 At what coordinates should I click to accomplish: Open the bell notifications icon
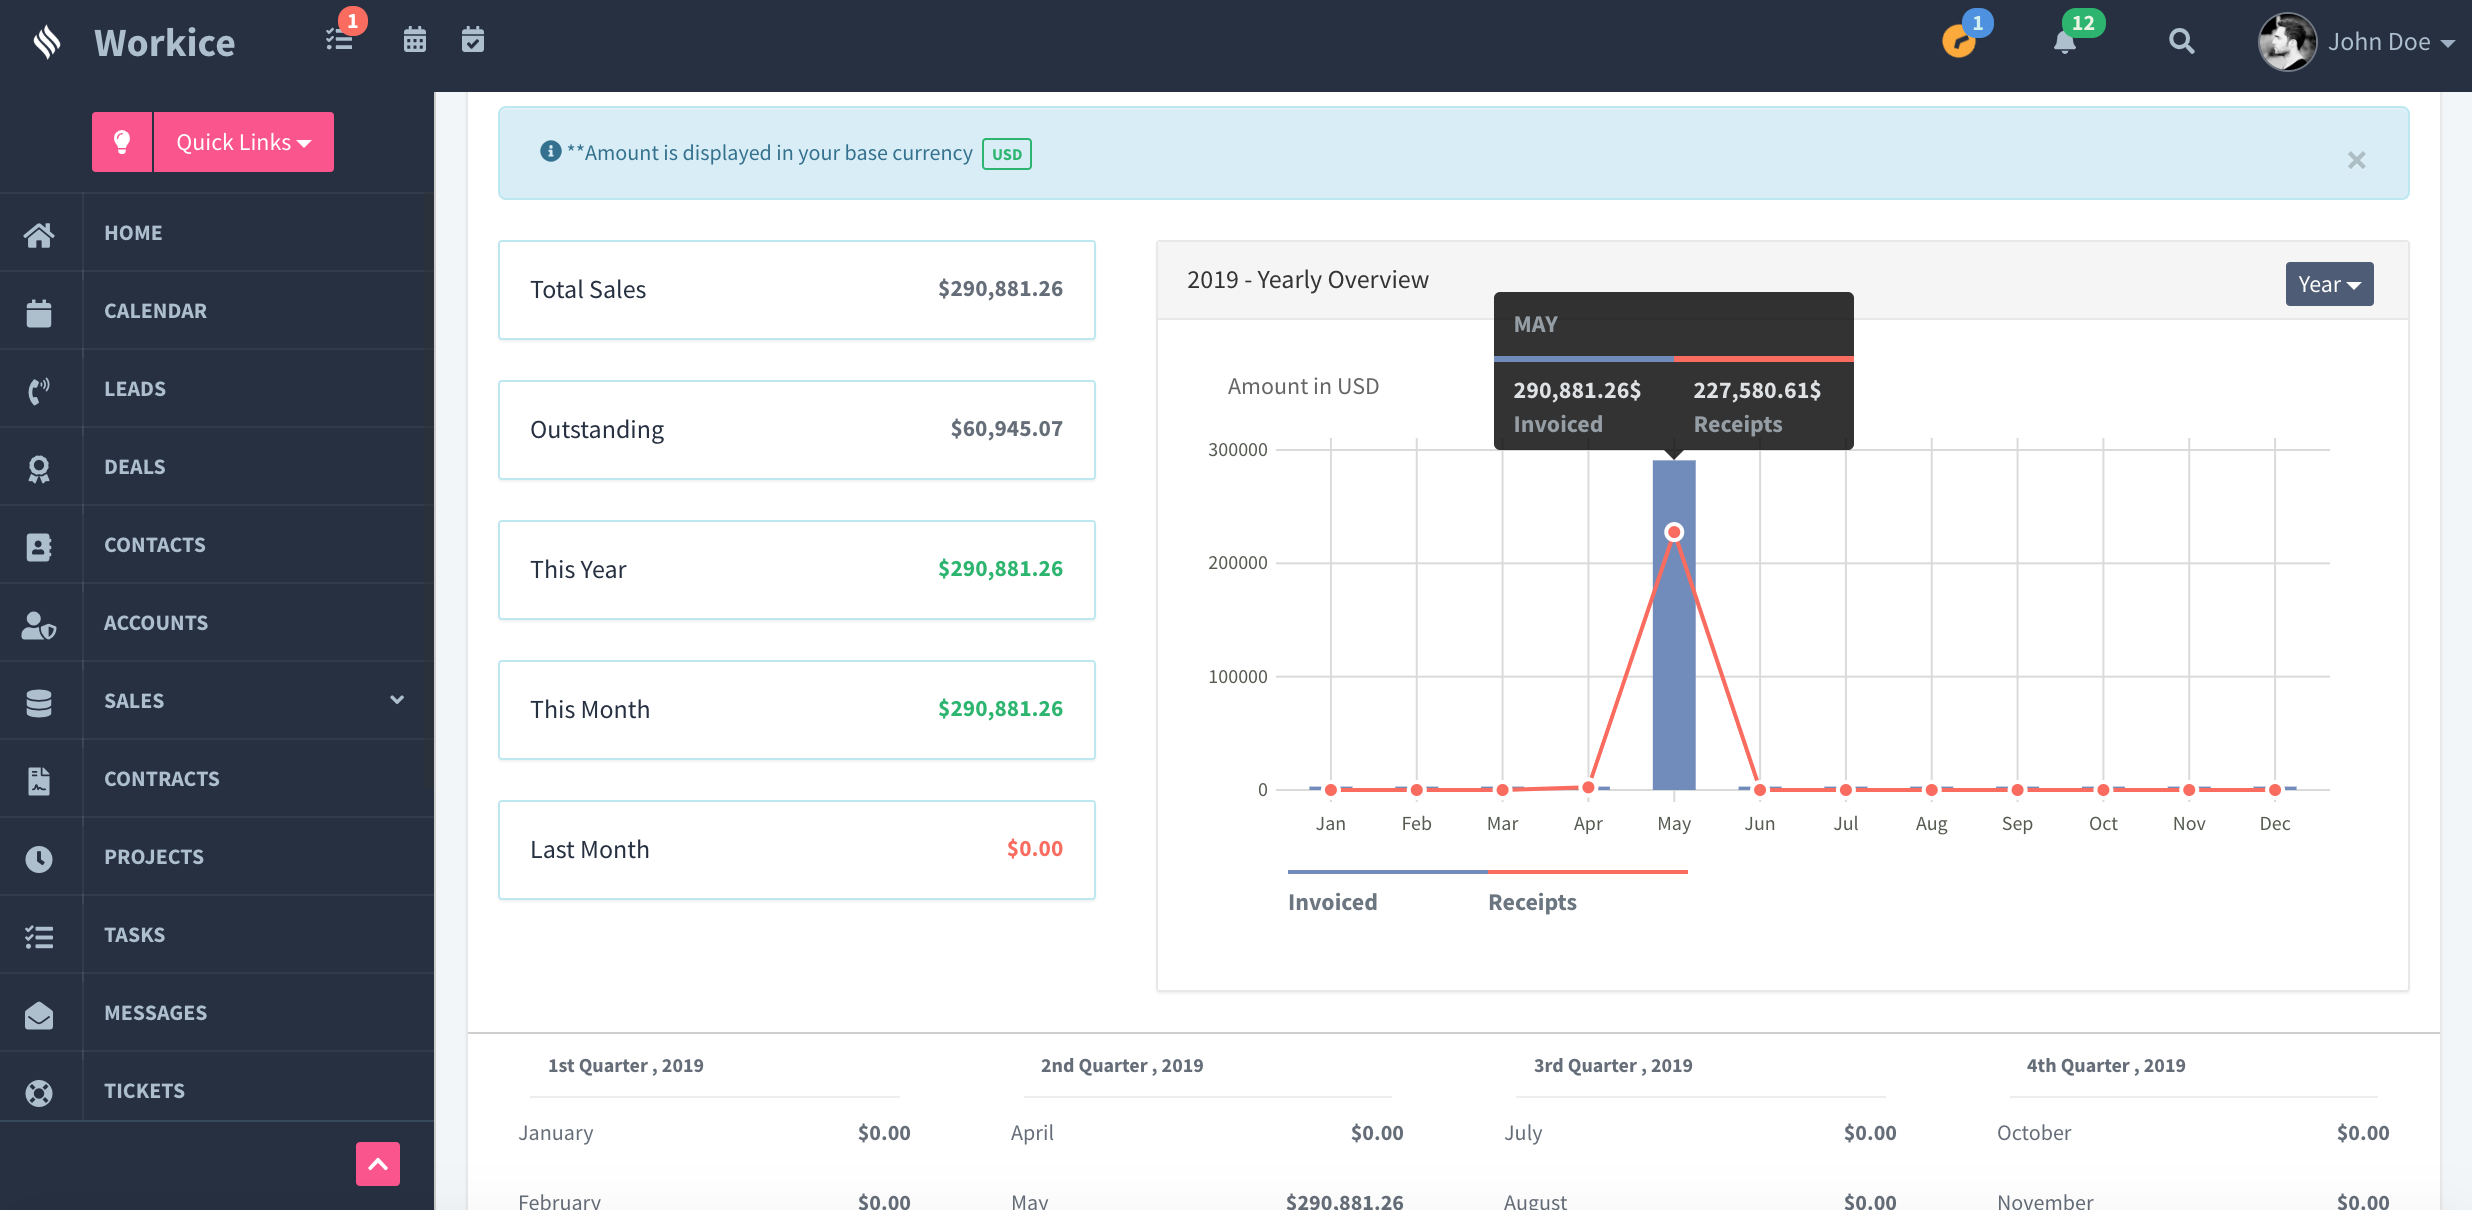pyautogui.click(x=2065, y=42)
